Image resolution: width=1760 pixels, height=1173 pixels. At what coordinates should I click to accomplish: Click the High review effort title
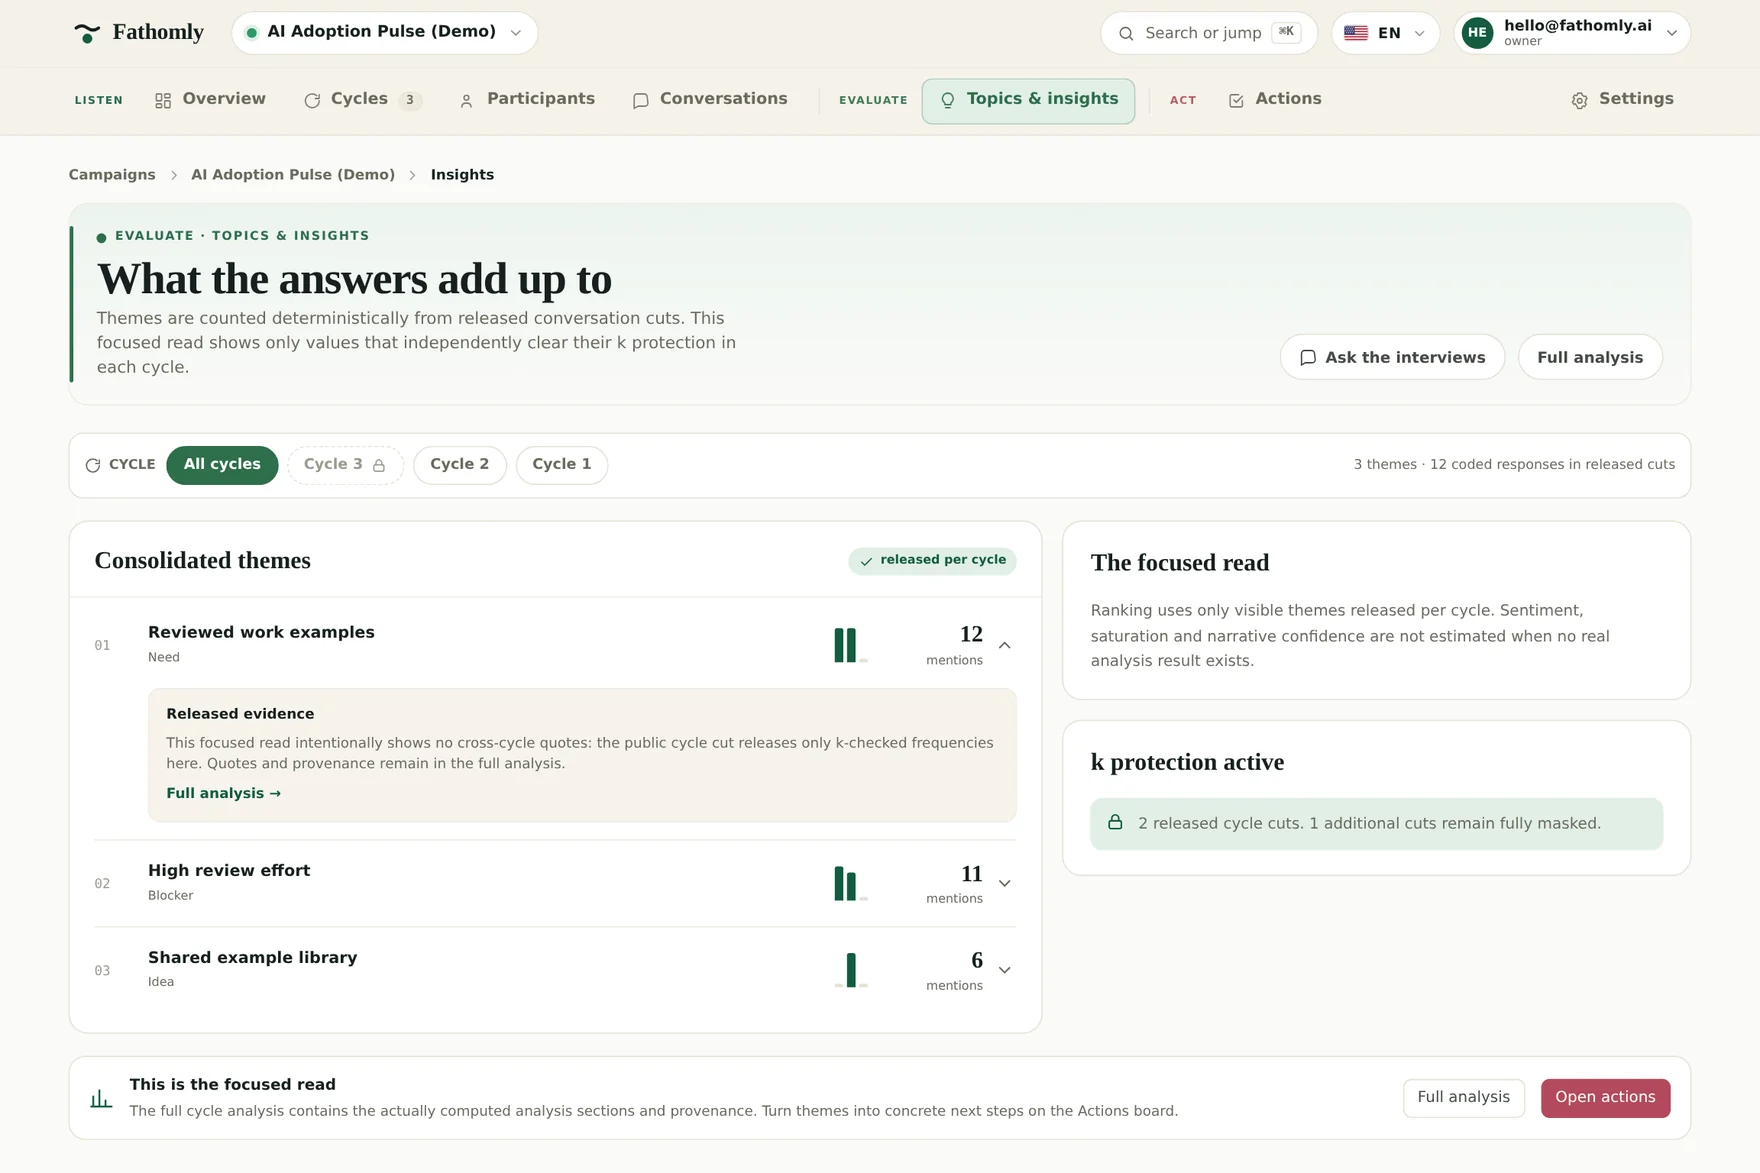[229, 871]
